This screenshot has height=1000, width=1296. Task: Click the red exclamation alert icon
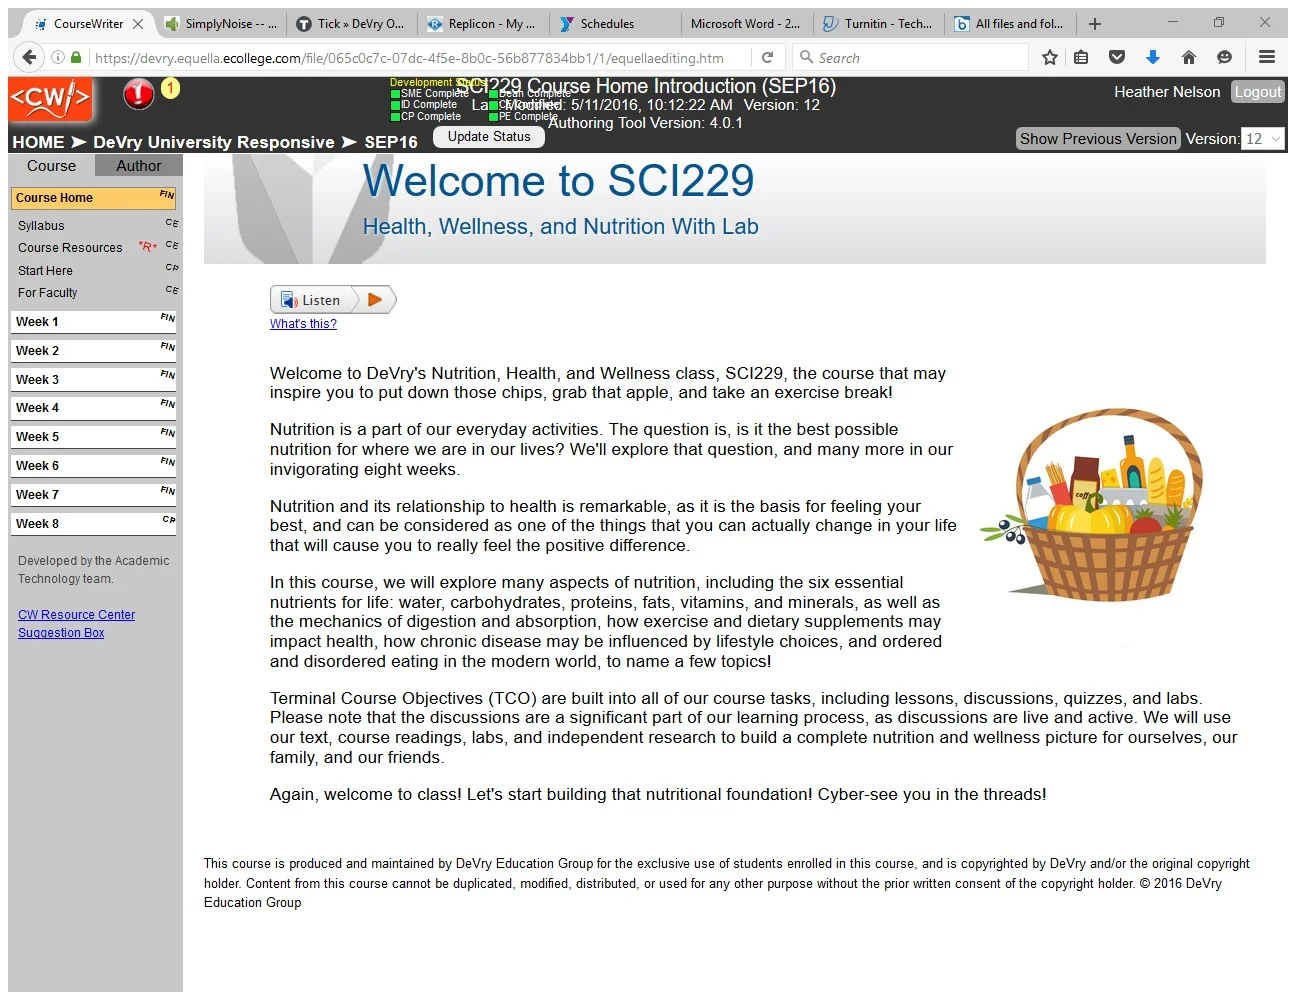(138, 94)
